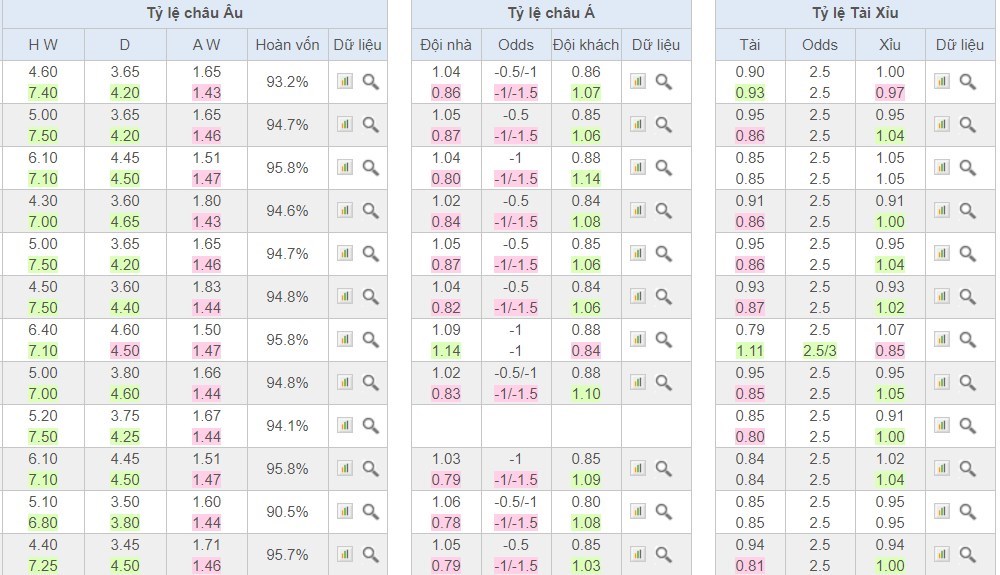
Task: Open chart icon beside Asian odds 1.09 / -1 / 0.88
Action: tap(638, 340)
